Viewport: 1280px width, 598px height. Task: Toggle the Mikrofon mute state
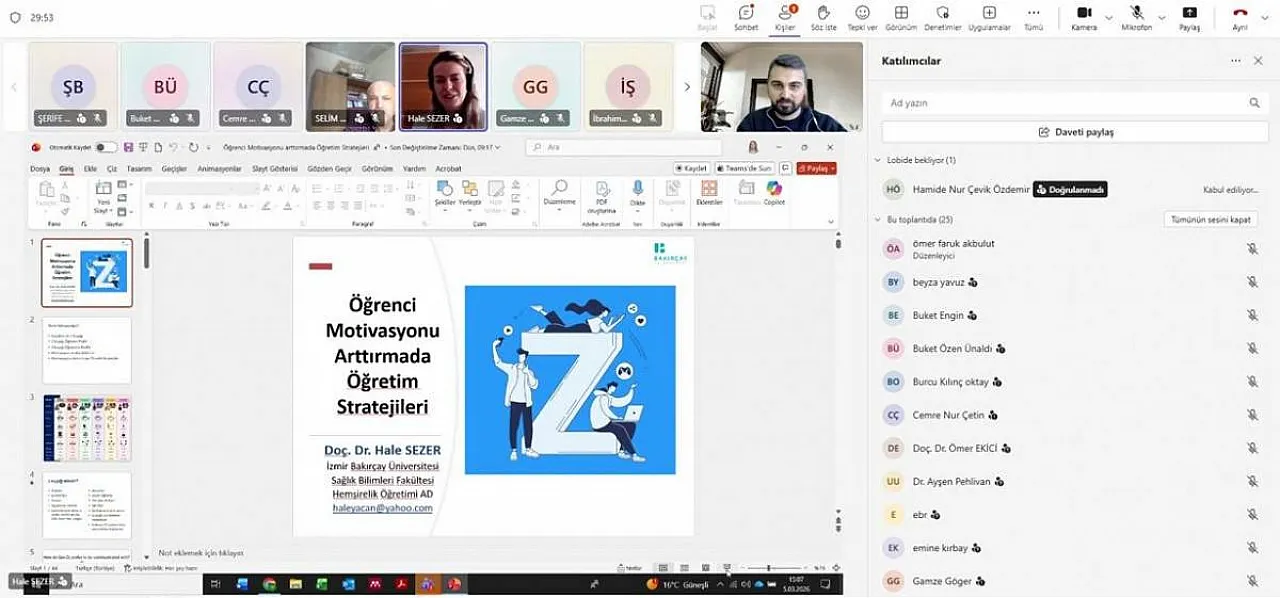[1137, 16]
